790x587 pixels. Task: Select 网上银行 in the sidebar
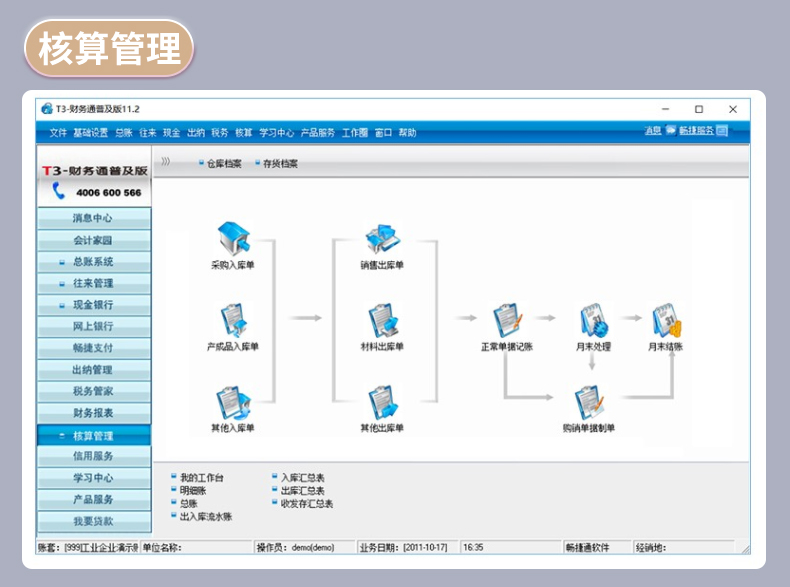point(94,327)
